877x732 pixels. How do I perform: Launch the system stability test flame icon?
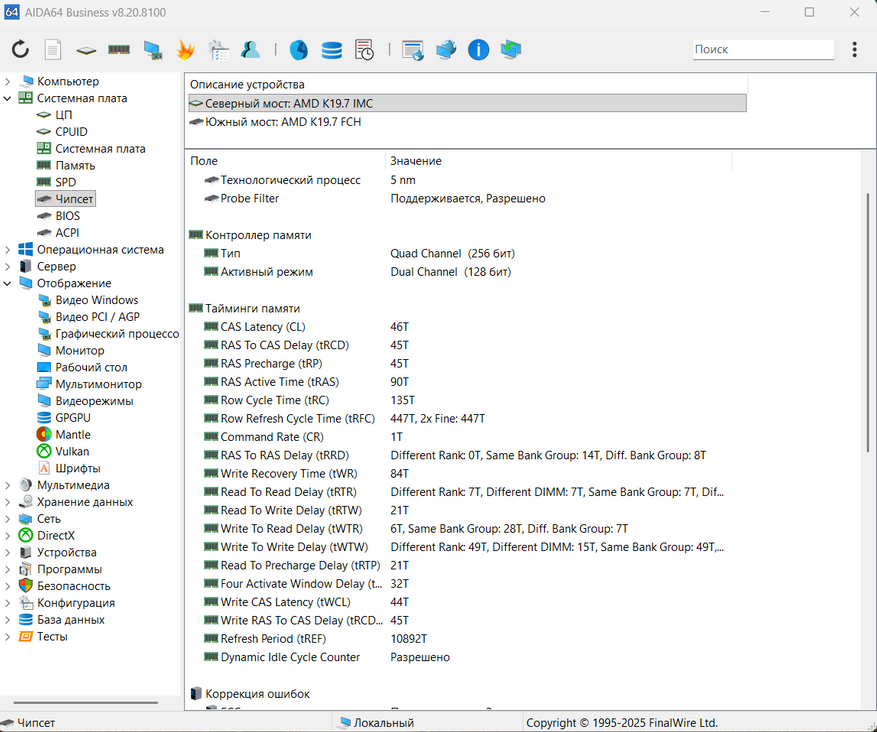tap(185, 49)
